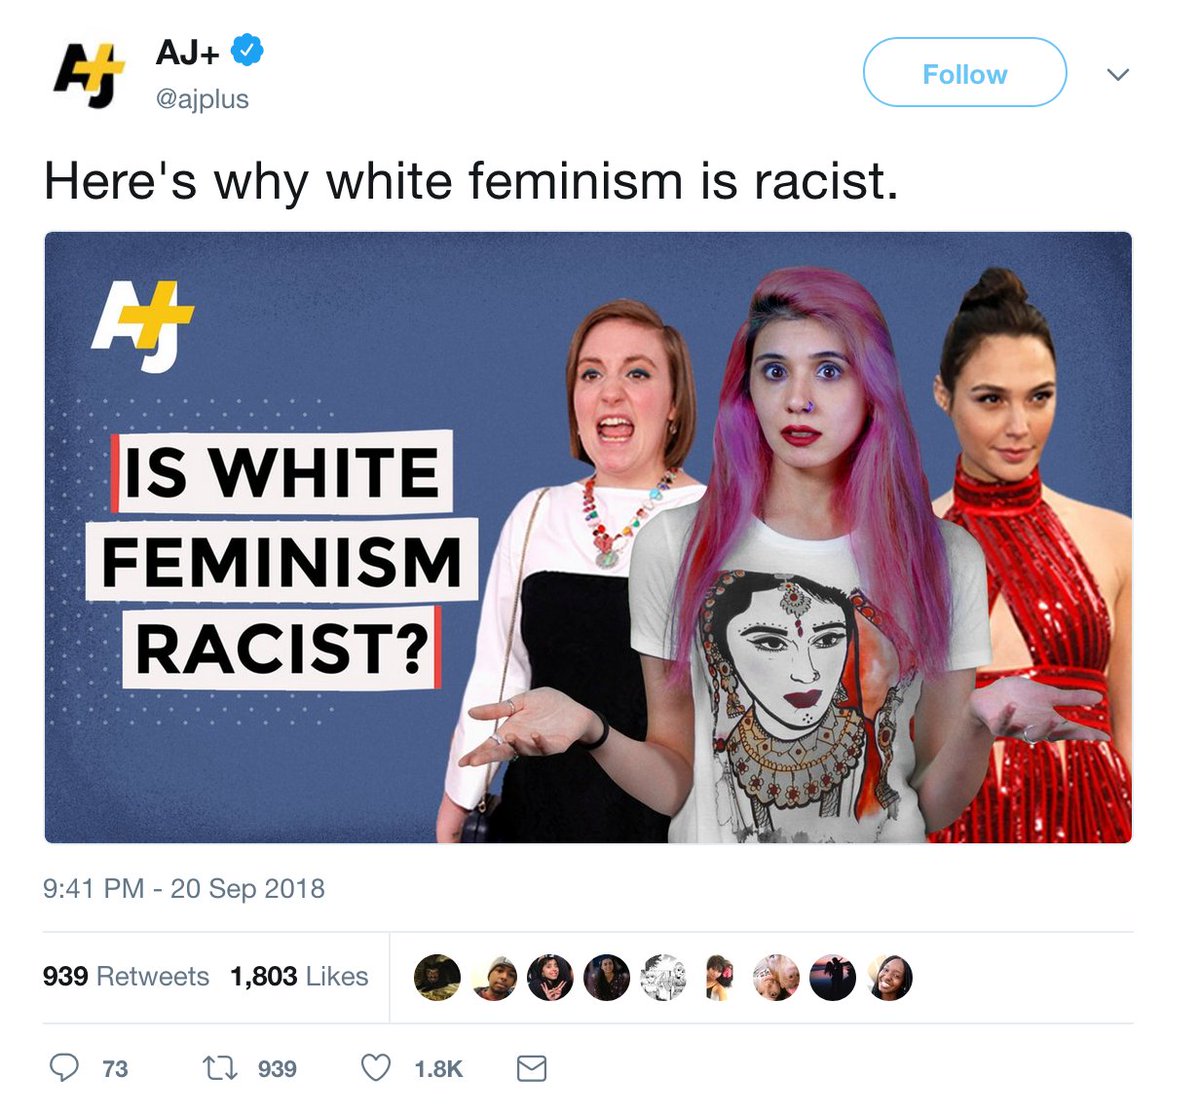Open the AJ+ display name
The width and height of the screenshot is (1200, 1114).
(187, 51)
